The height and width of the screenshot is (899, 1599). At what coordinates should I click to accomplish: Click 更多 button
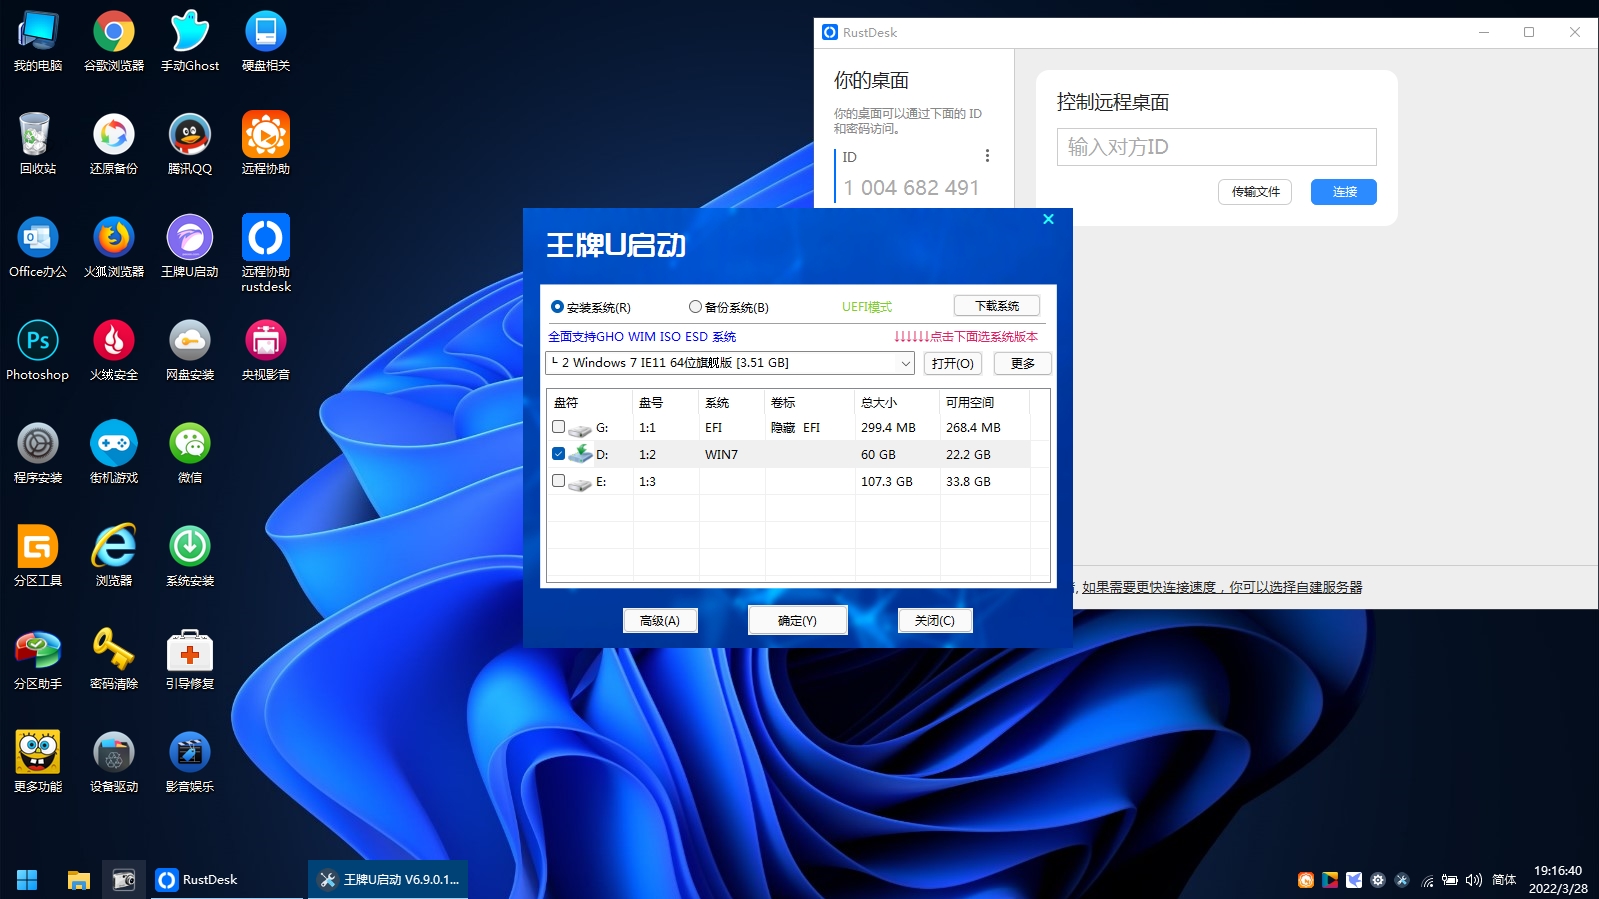(x=1023, y=363)
